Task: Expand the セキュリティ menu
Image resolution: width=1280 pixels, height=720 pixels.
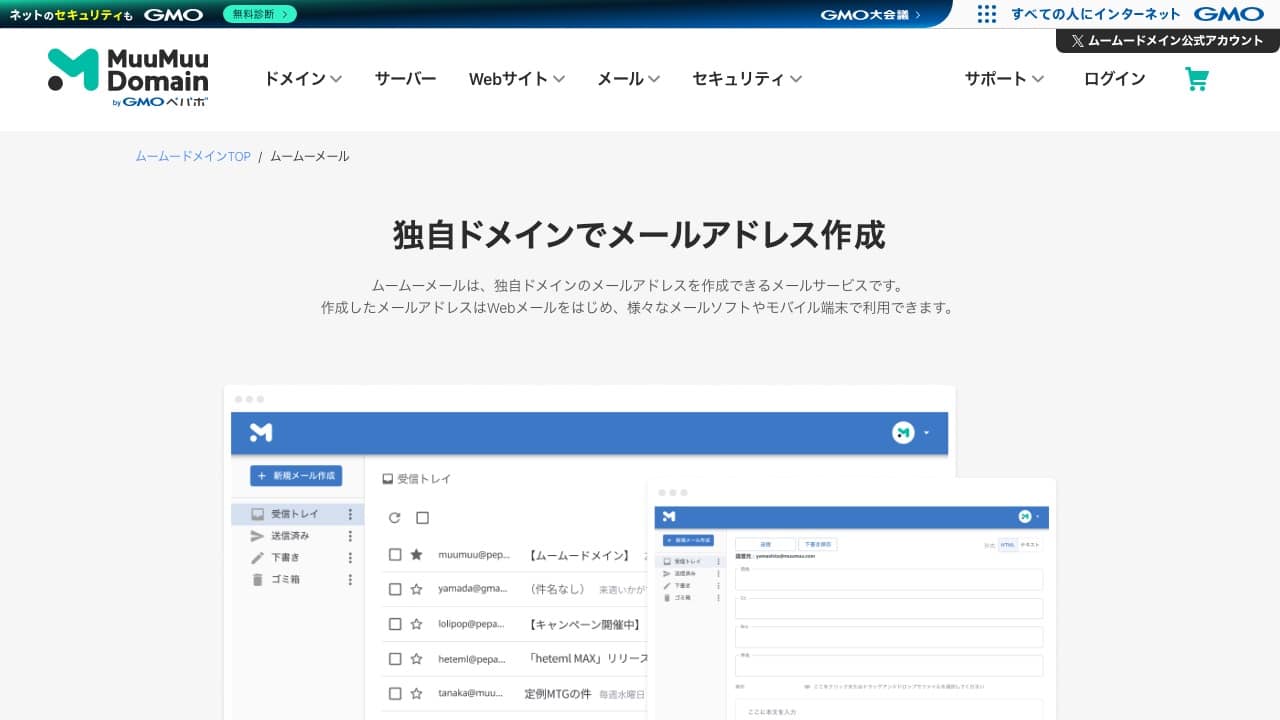Action: click(x=747, y=79)
